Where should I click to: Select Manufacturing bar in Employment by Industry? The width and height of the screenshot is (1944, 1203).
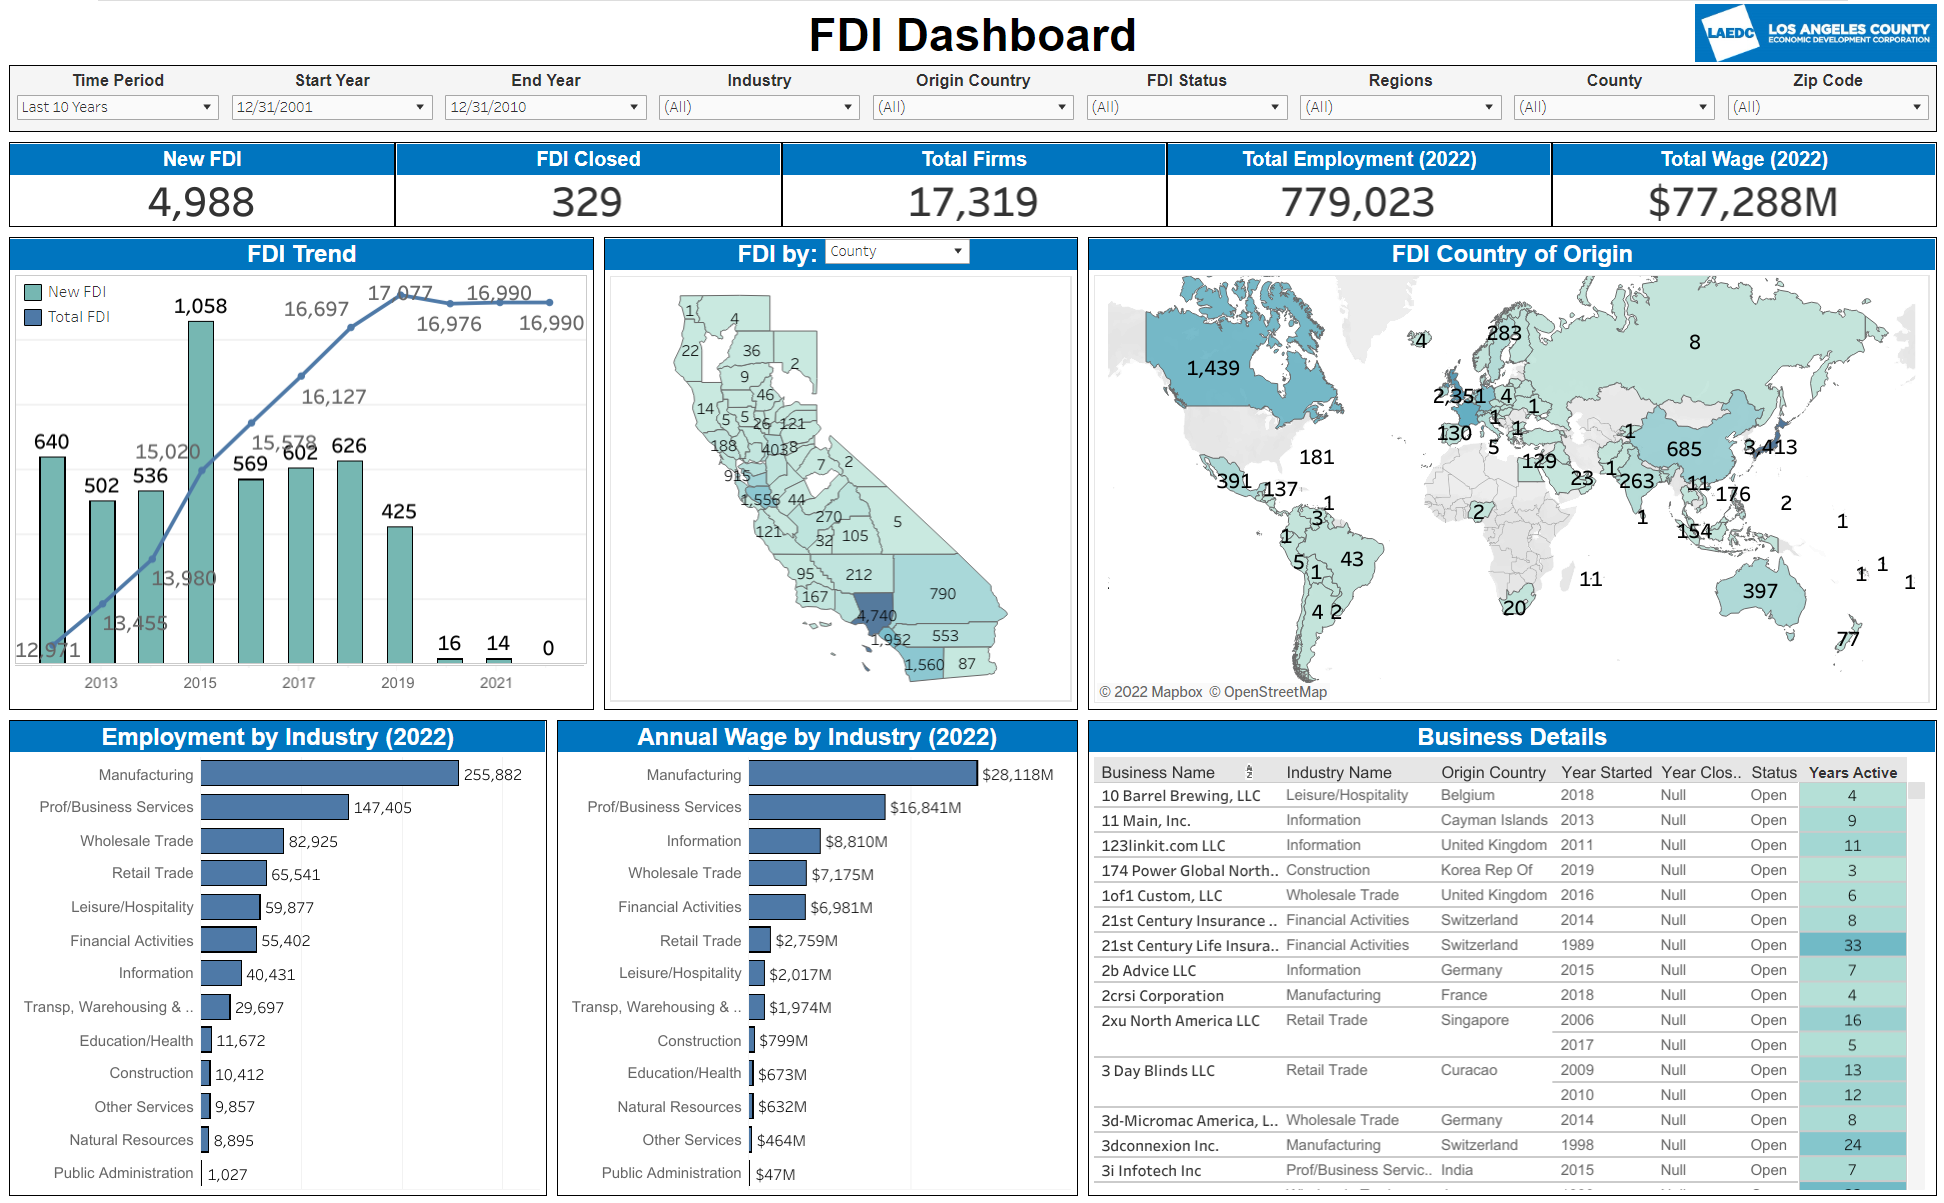tap(329, 774)
